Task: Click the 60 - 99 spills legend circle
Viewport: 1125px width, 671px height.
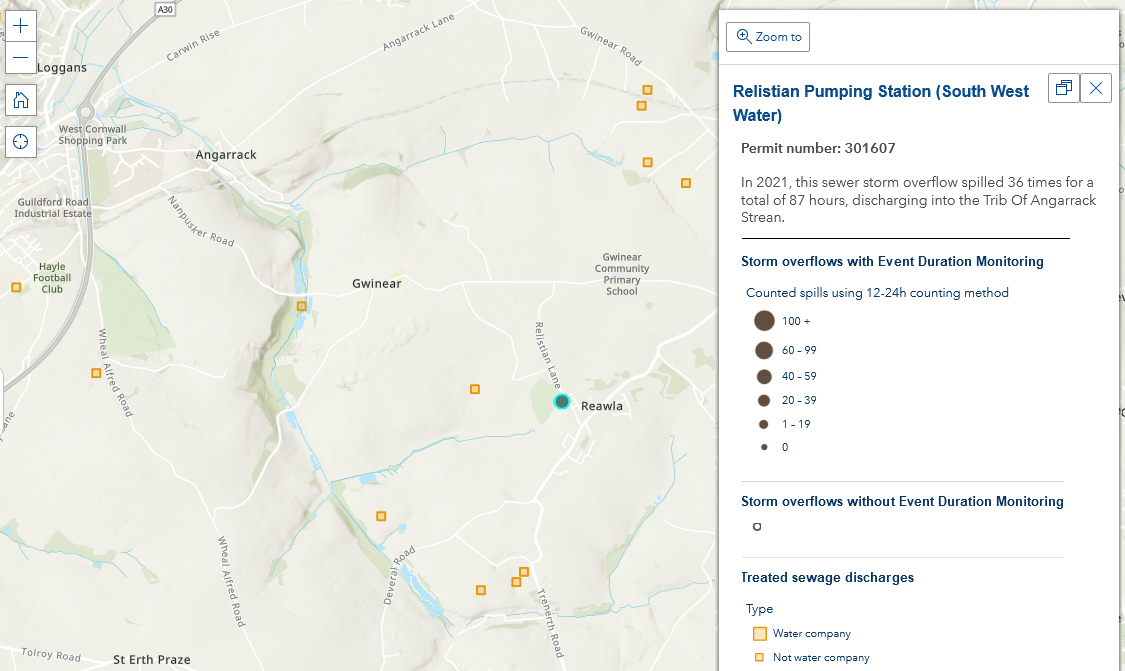Action: [764, 350]
